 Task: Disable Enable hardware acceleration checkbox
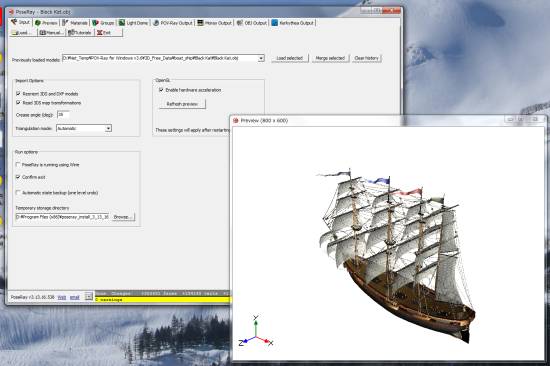click(161, 90)
